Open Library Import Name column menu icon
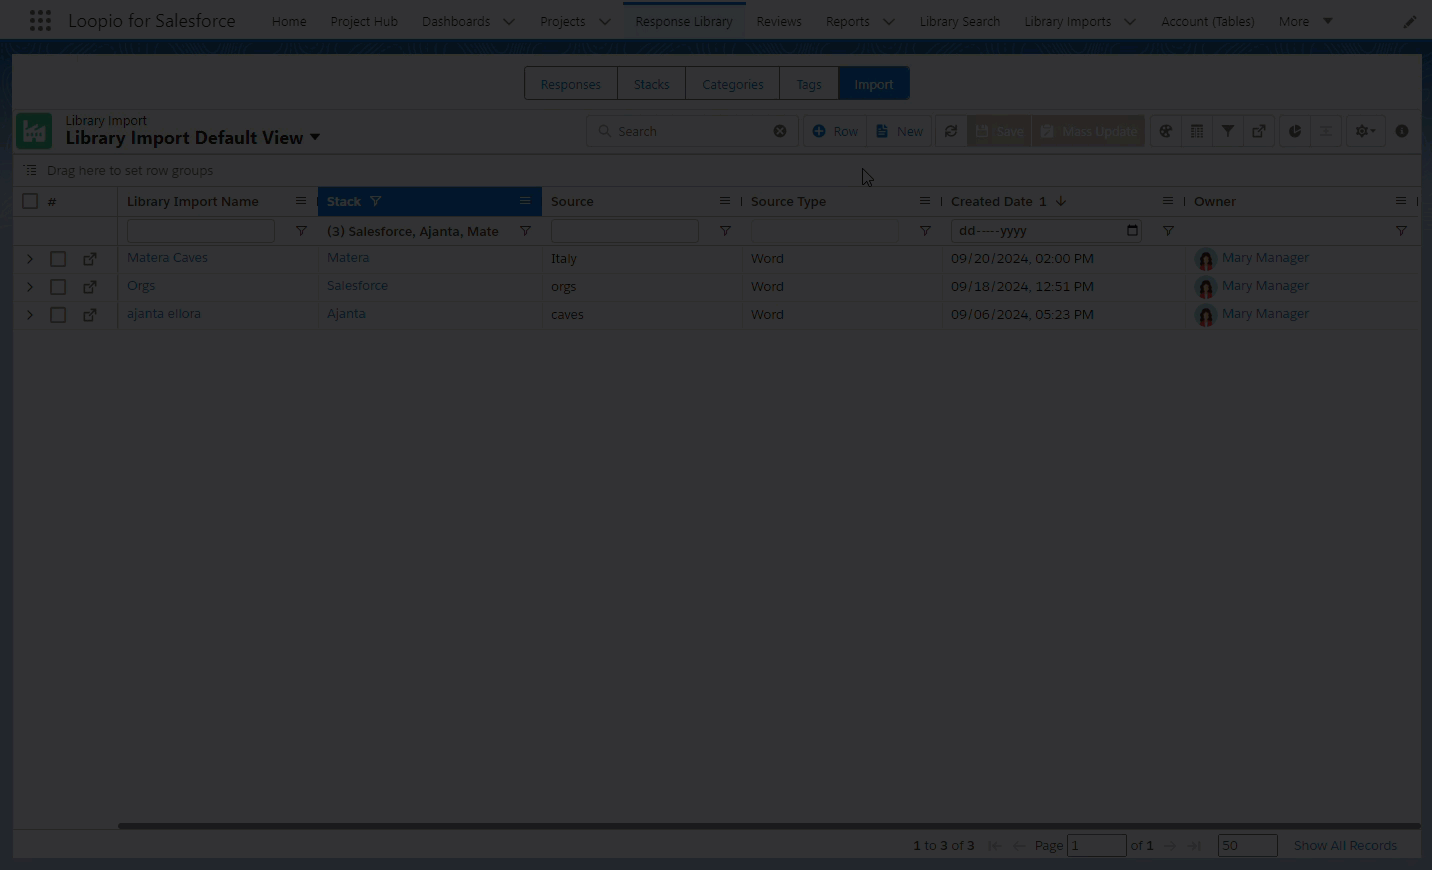1432x870 pixels. pyautogui.click(x=300, y=201)
